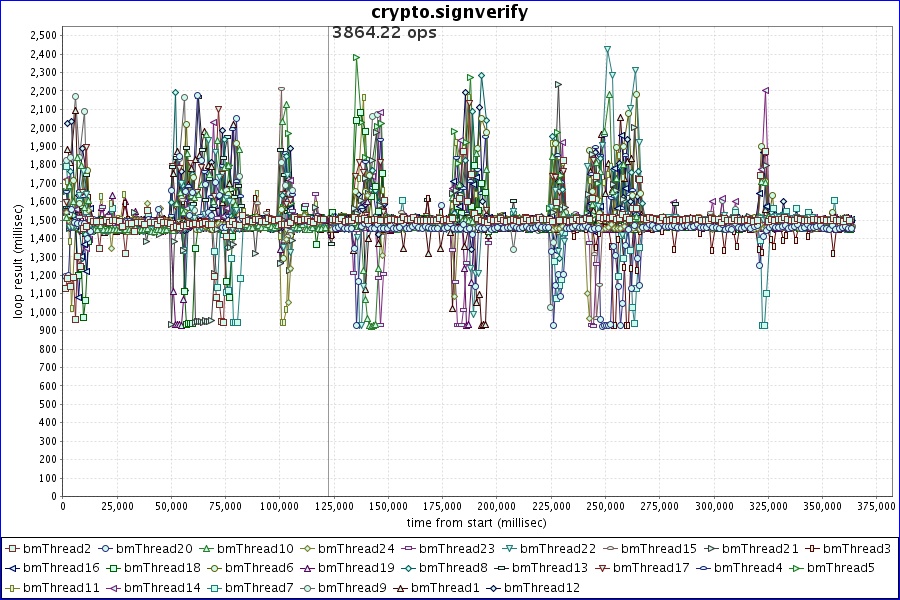The width and height of the screenshot is (900, 600).
Task: Click the bmThread3 legend entry text
Action: coord(856,549)
